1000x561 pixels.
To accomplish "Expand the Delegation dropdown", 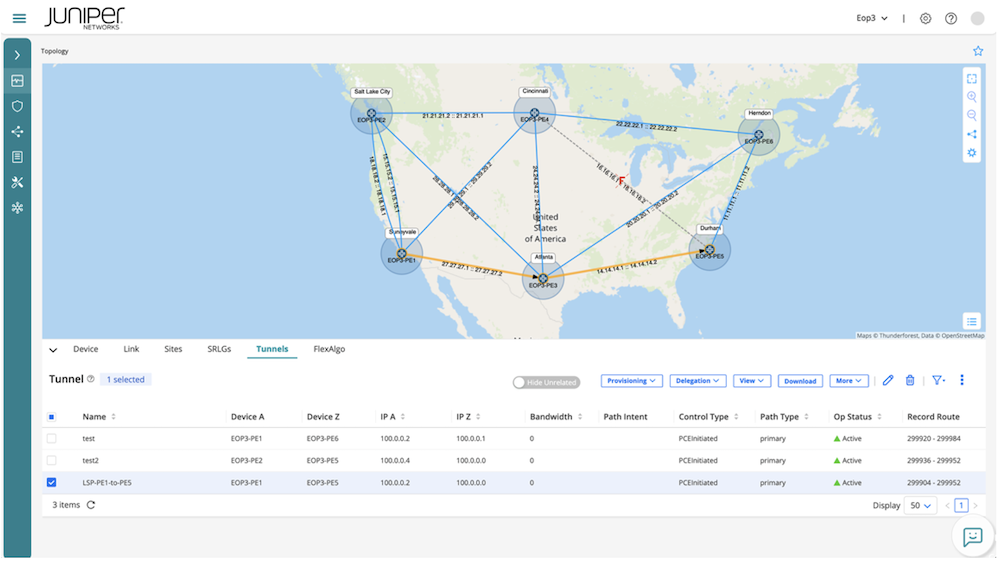I will (698, 381).
